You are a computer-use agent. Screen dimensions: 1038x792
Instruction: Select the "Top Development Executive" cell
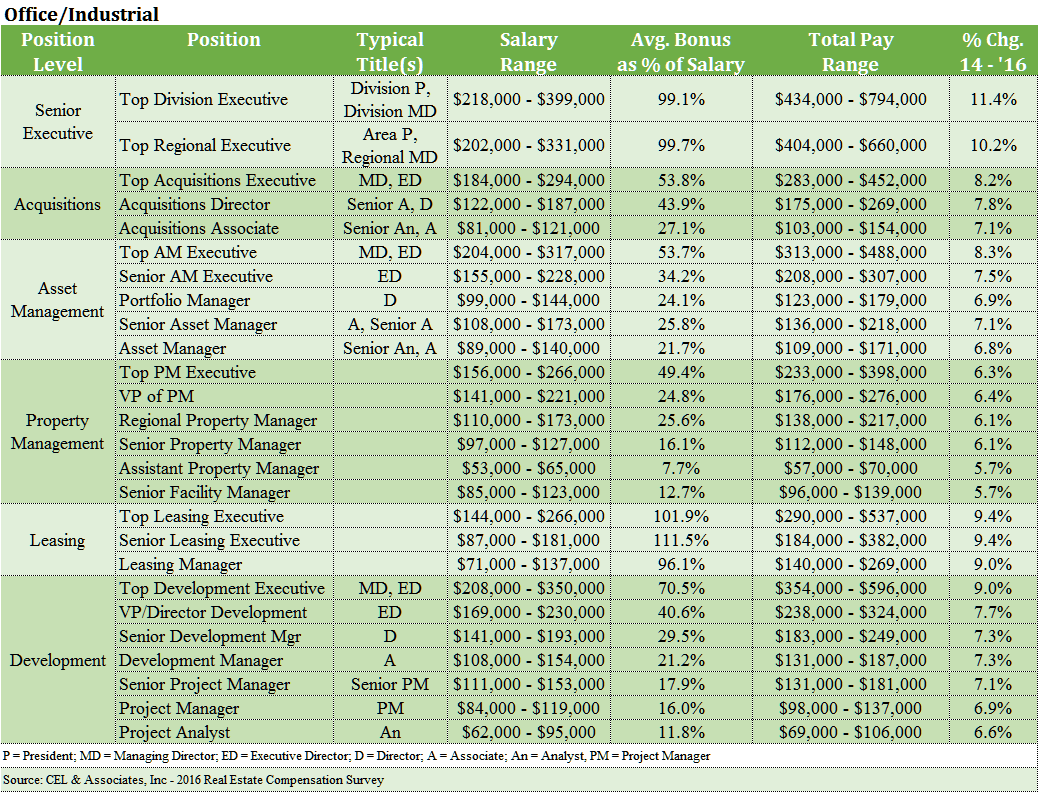click(222, 588)
